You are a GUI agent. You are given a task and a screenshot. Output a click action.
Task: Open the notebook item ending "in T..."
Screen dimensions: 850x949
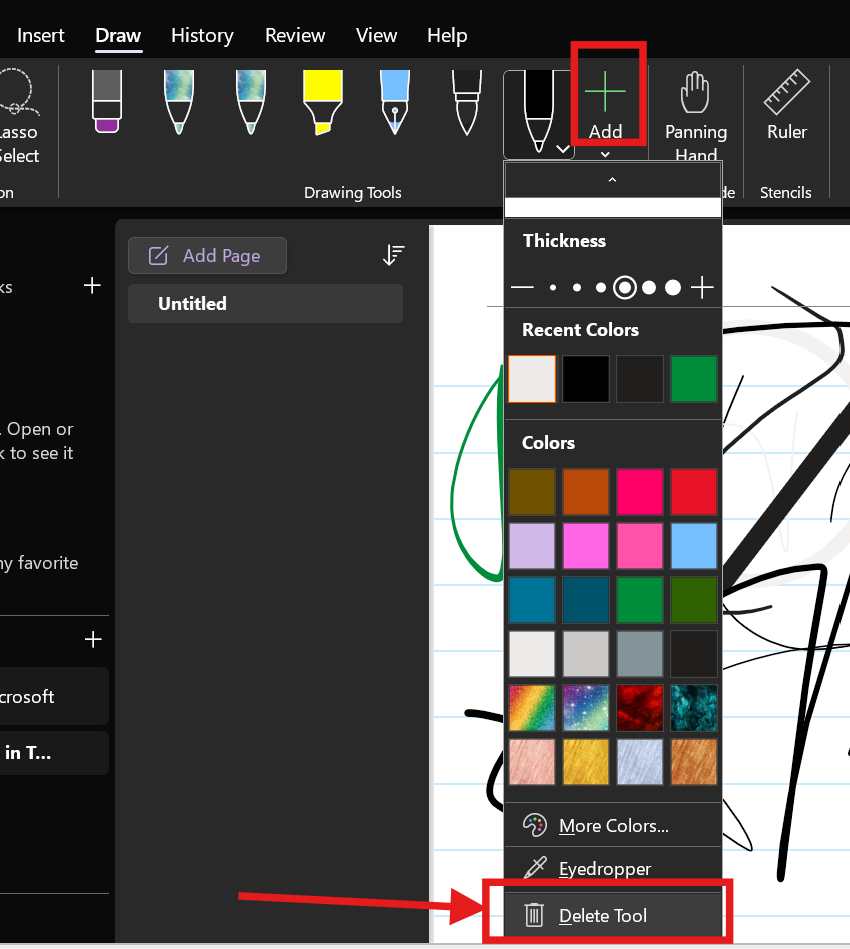coord(54,753)
